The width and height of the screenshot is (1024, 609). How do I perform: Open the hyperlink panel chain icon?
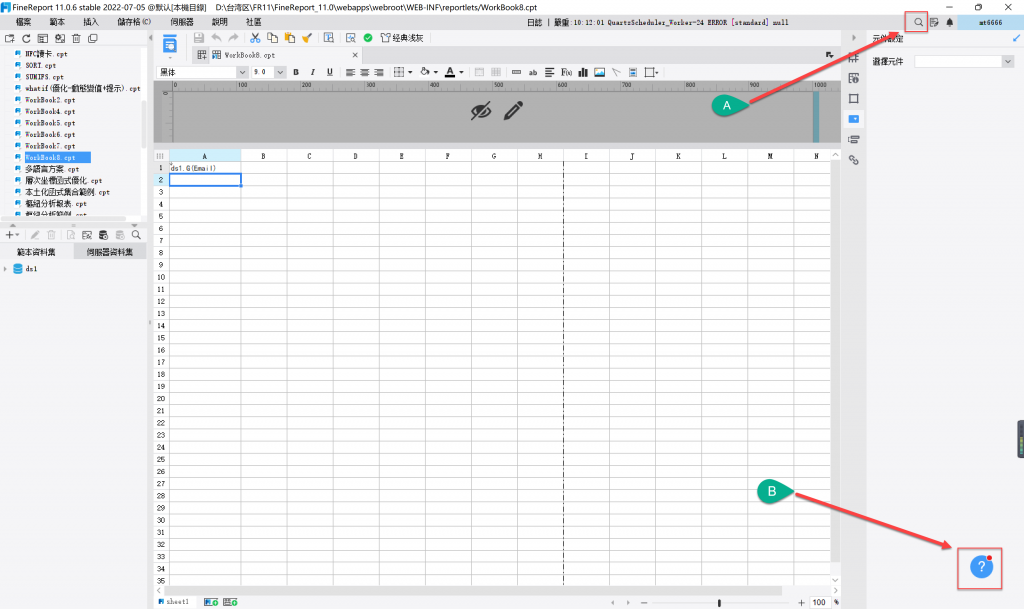tap(854, 160)
